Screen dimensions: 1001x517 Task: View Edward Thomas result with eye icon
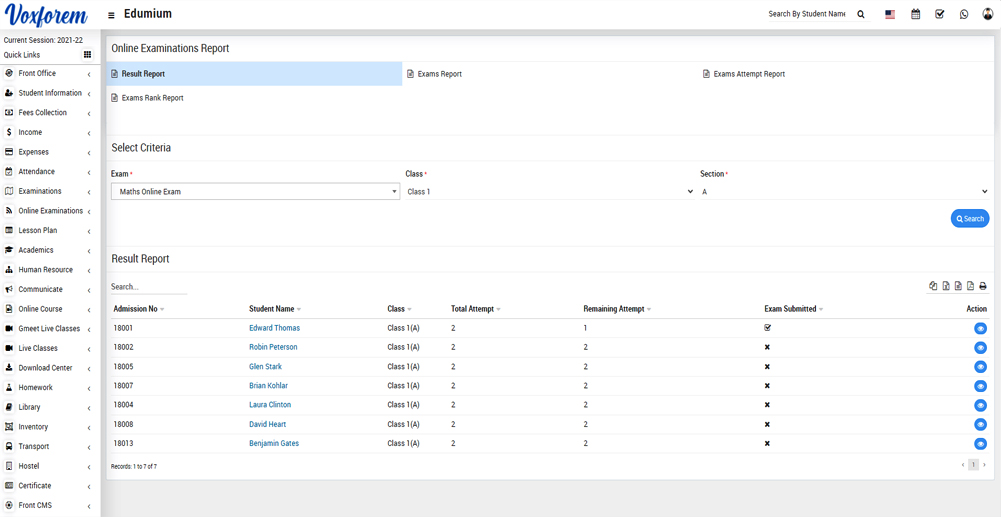(x=980, y=328)
